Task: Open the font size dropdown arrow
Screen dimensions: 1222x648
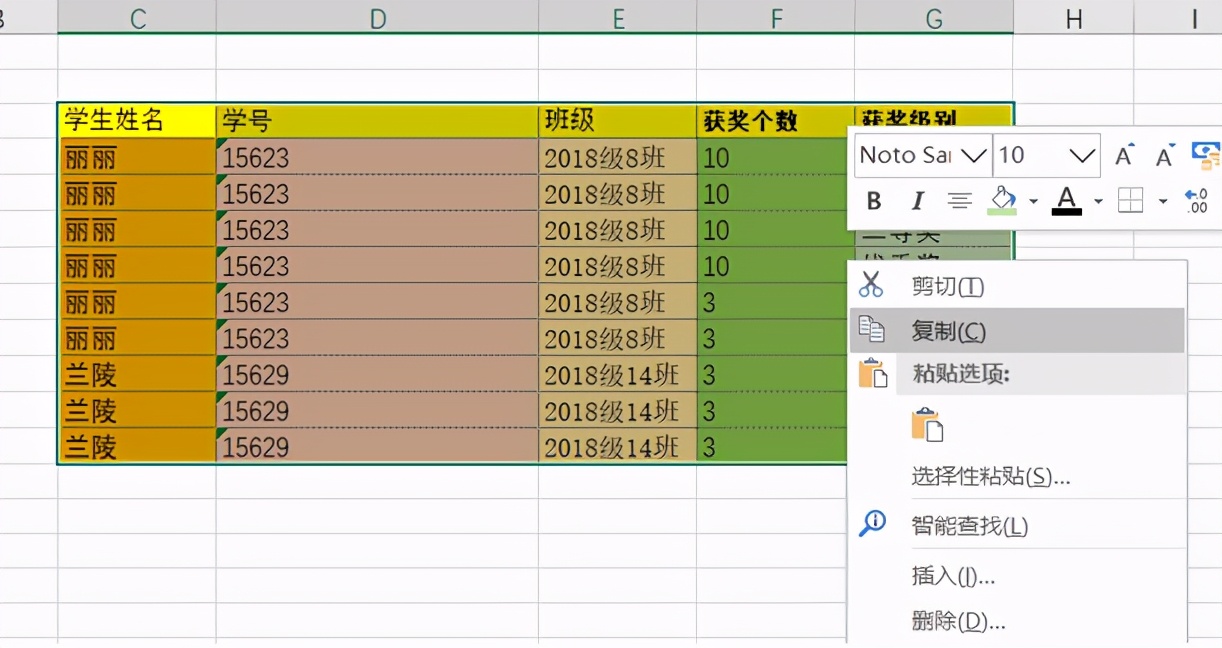Action: [1082, 156]
